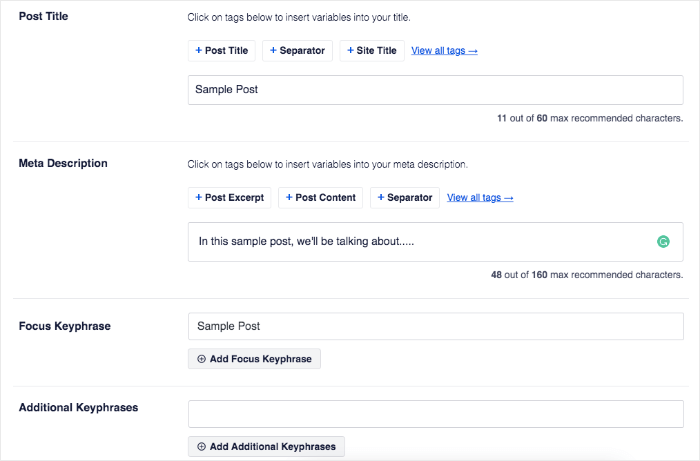
Task: Insert the Separator tag into the post title
Action: [297, 50]
